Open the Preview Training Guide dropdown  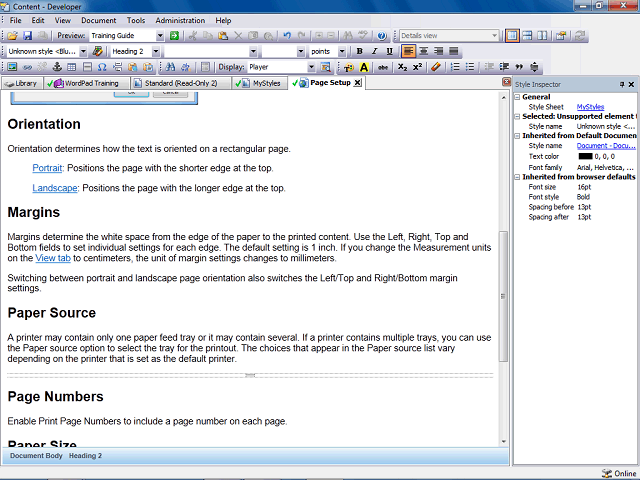click(x=160, y=36)
